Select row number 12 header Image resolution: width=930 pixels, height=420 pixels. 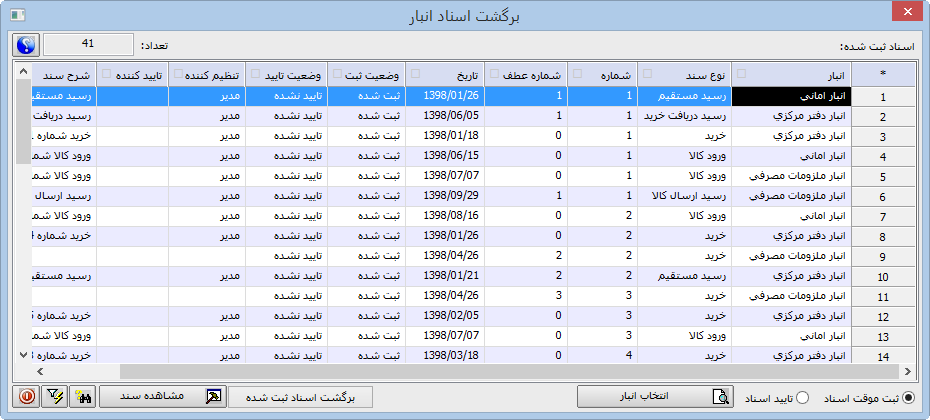[883, 317]
